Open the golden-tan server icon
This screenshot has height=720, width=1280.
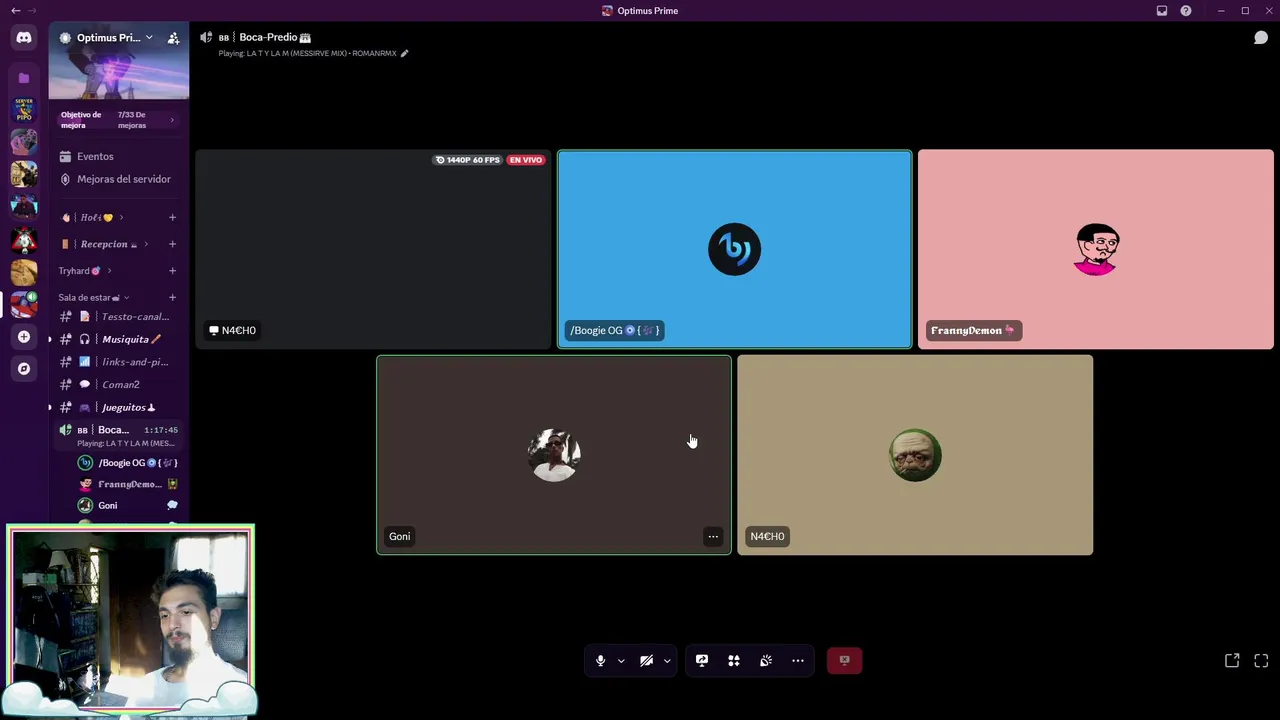point(24,272)
